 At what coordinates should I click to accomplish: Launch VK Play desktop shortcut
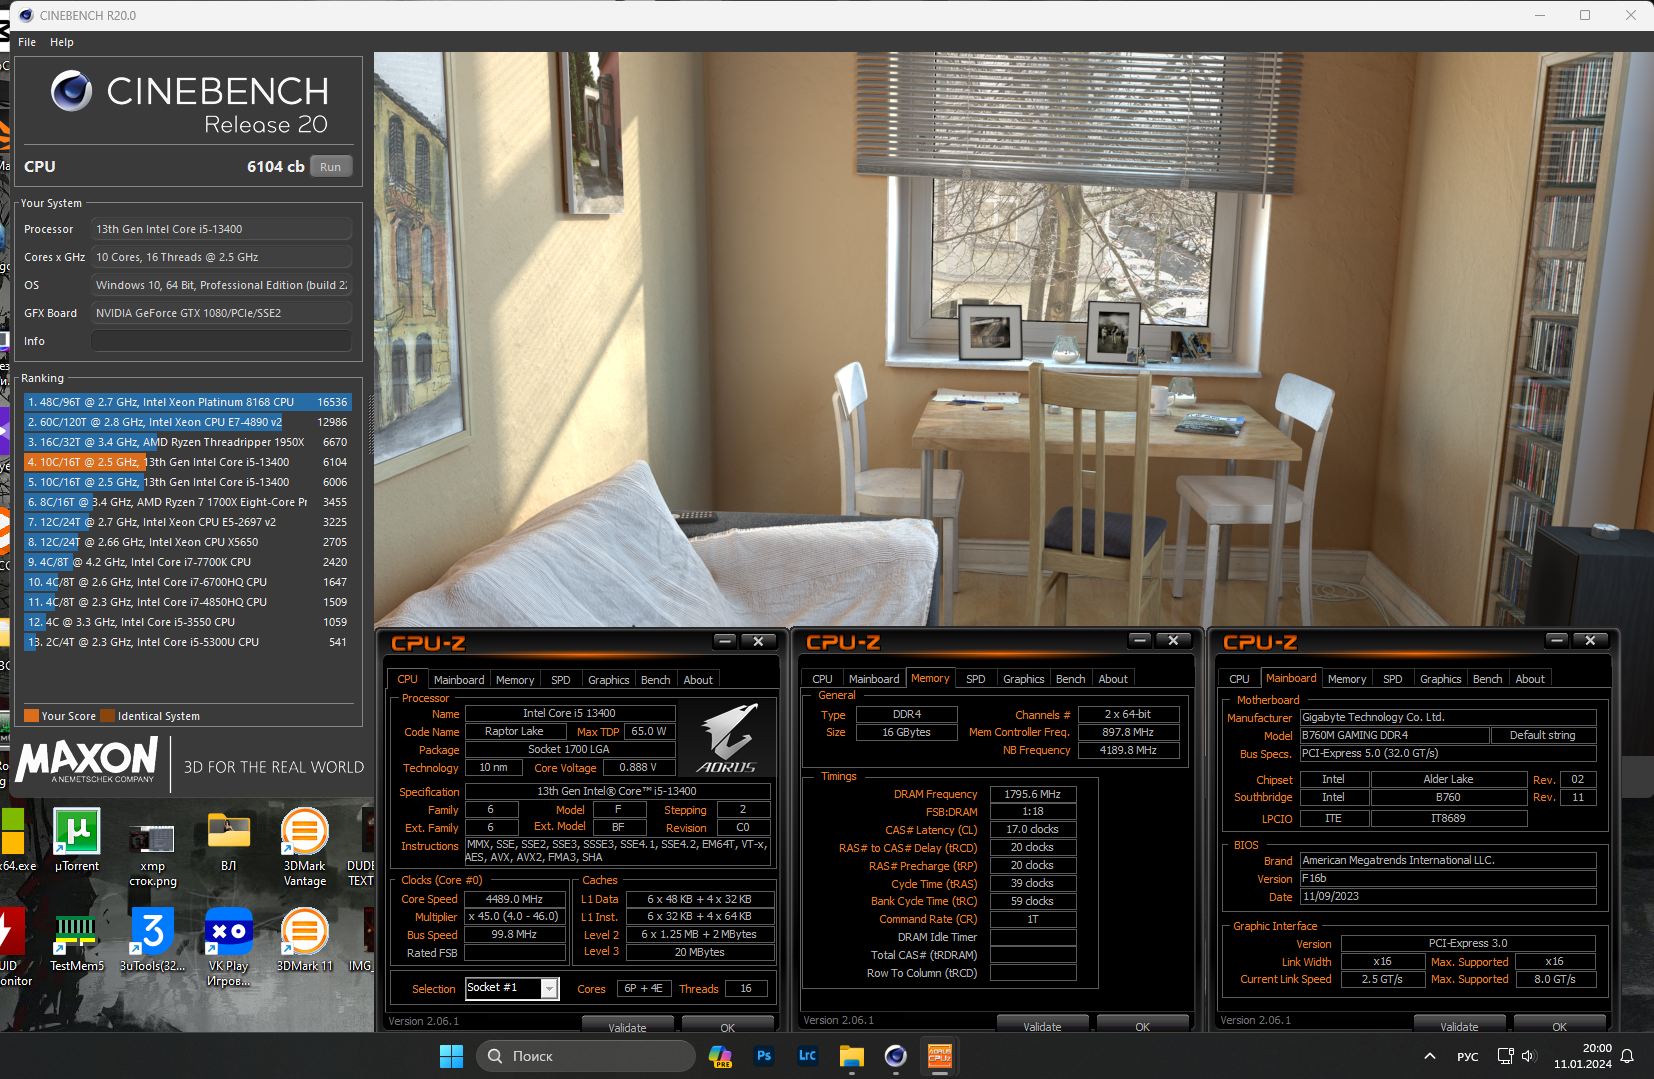(229, 947)
